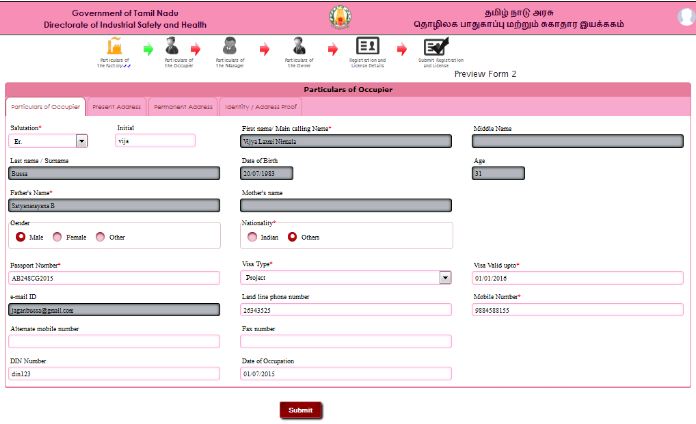Image resolution: width=696 pixels, height=424 pixels.
Task: Click the Alternate mobile number field
Action: pos(114,341)
